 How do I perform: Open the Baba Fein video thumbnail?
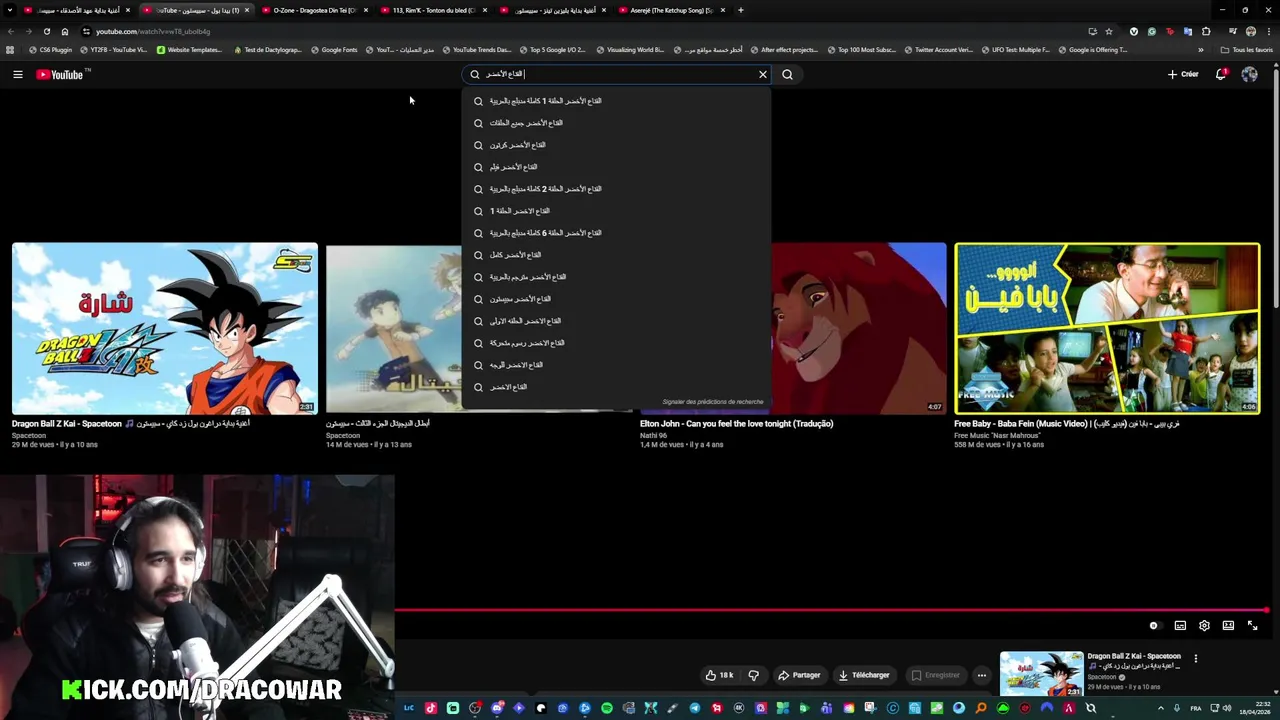tap(1107, 328)
